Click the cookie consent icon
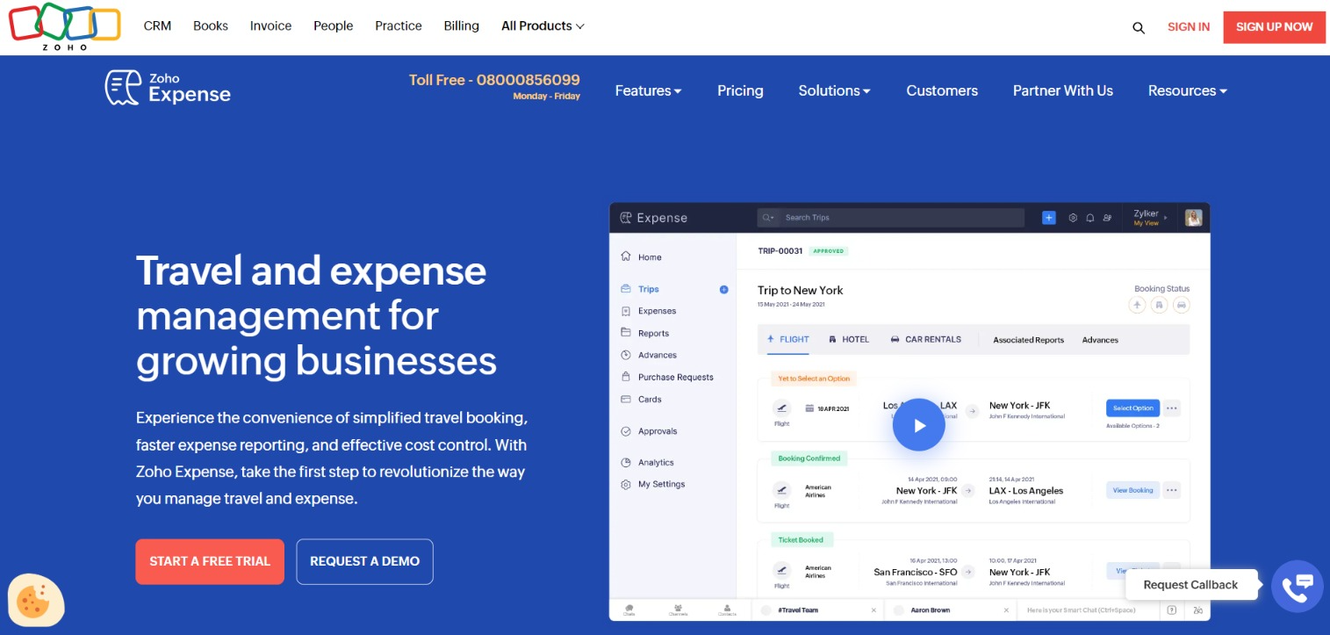1330x635 pixels. pos(36,601)
